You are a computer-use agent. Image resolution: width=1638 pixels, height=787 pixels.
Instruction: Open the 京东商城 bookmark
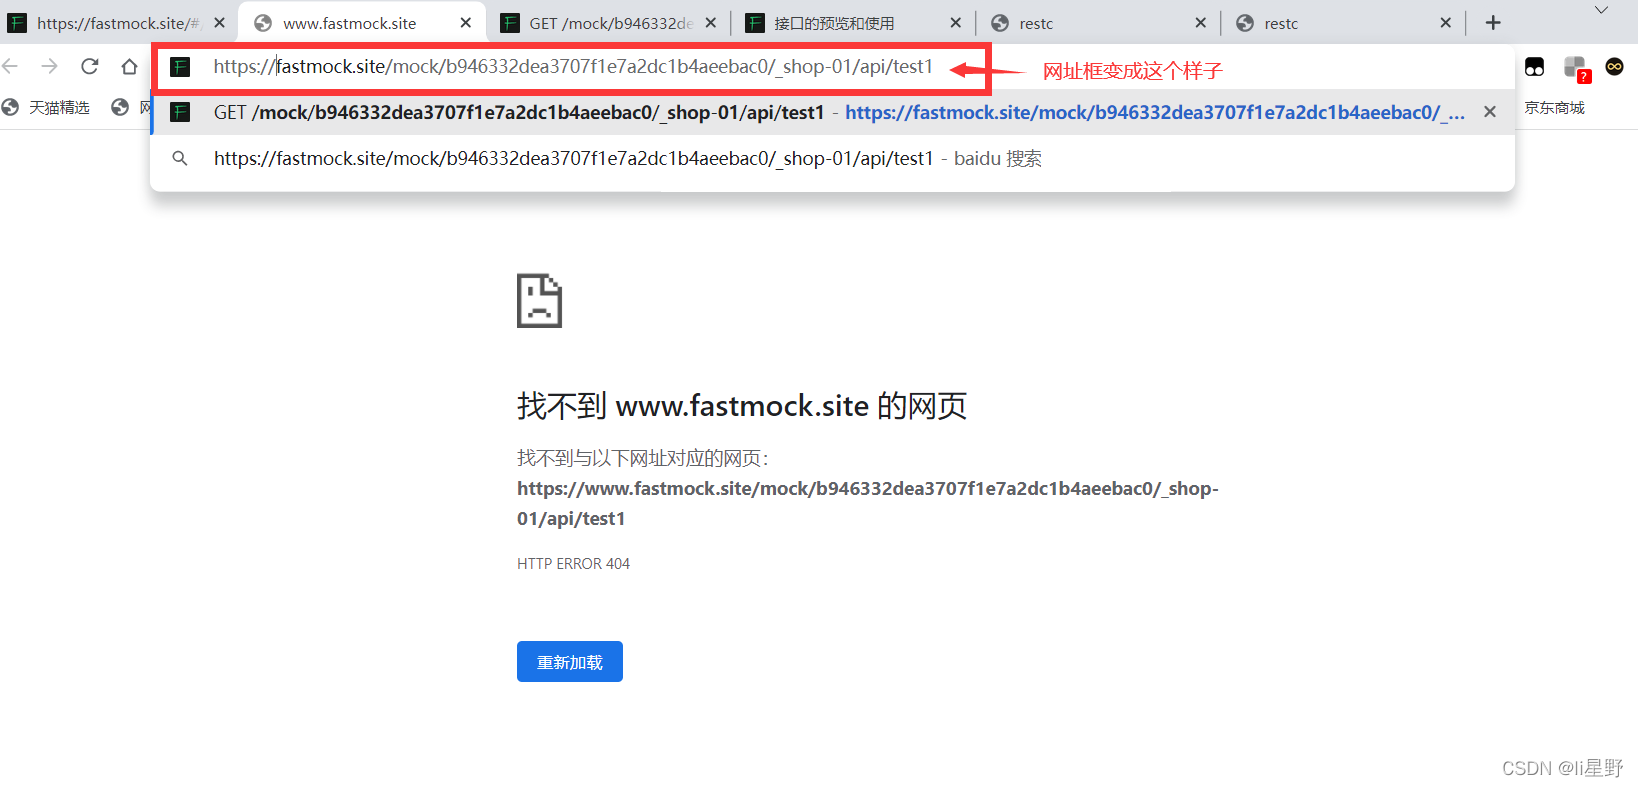tap(1554, 108)
